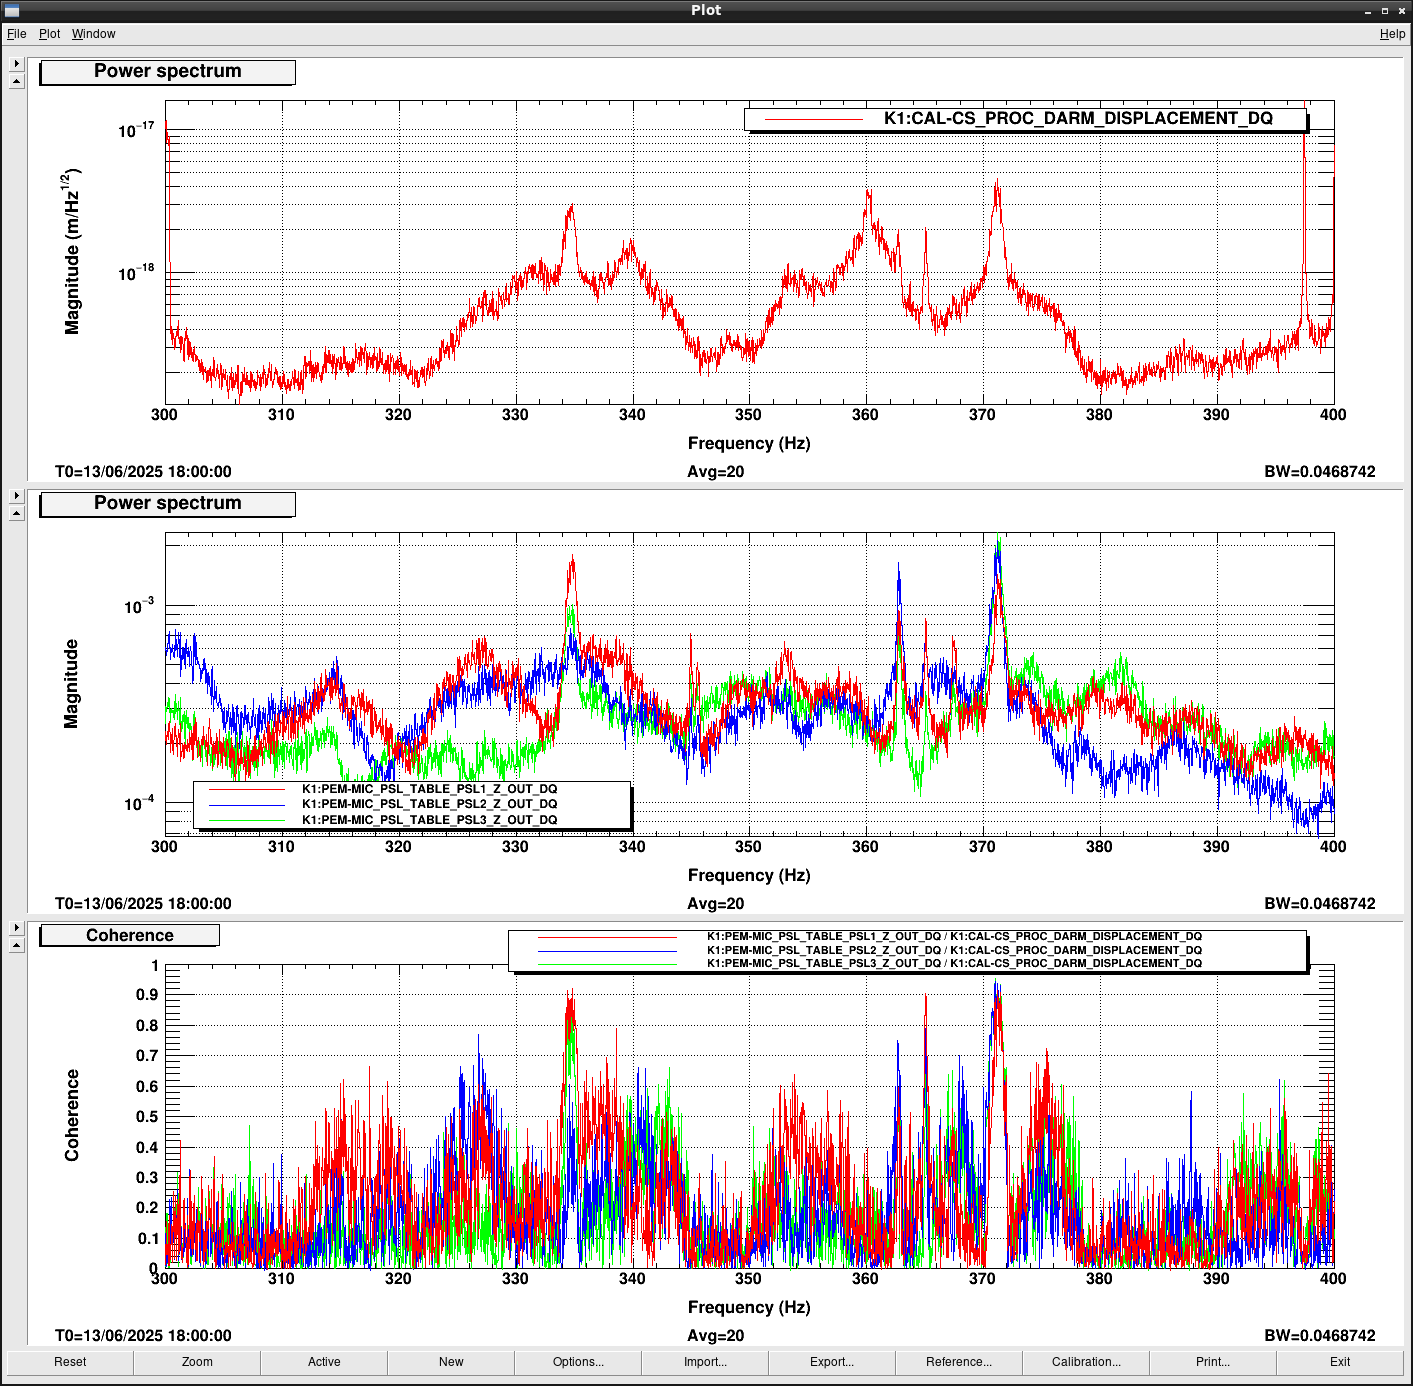The width and height of the screenshot is (1413, 1386).
Task: Click the Import button
Action: click(705, 1362)
